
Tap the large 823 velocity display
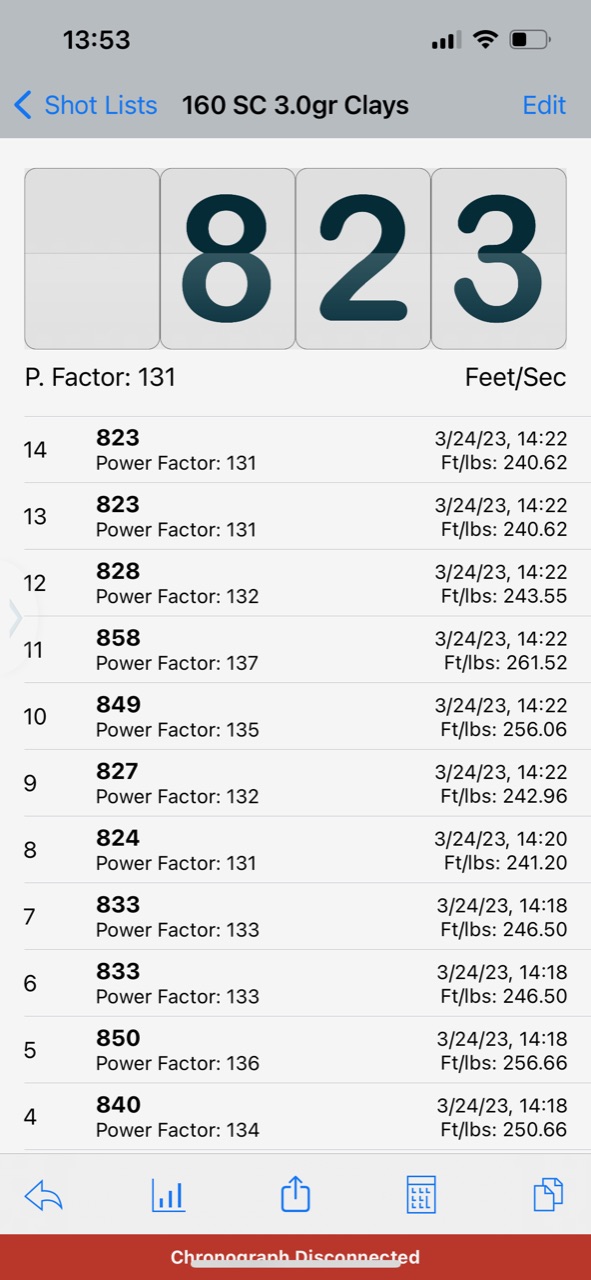coord(295,258)
